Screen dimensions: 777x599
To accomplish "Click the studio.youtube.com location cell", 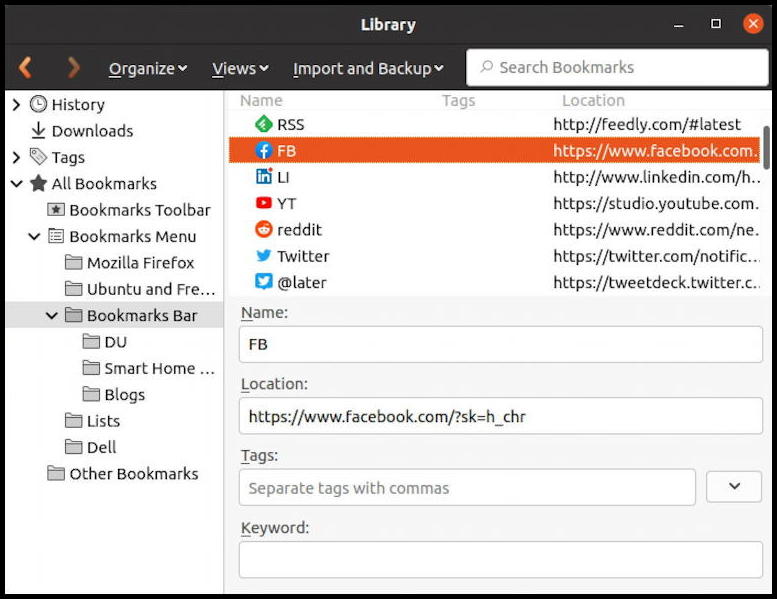I will [656, 203].
